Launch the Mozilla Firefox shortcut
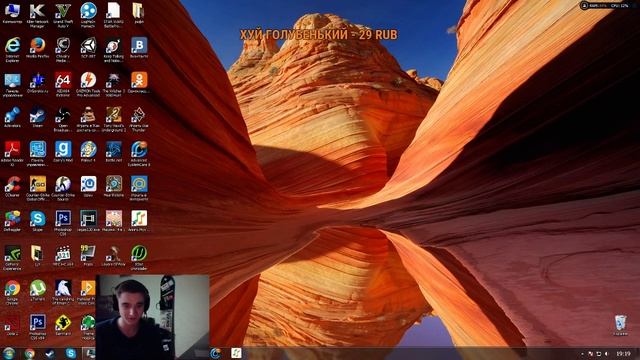The image size is (640, 360). pos(38,48)
